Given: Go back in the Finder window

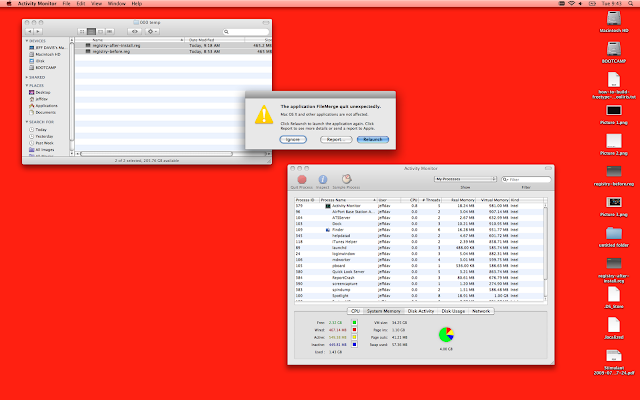Looking at the screenshot, I should coord(29,31).
